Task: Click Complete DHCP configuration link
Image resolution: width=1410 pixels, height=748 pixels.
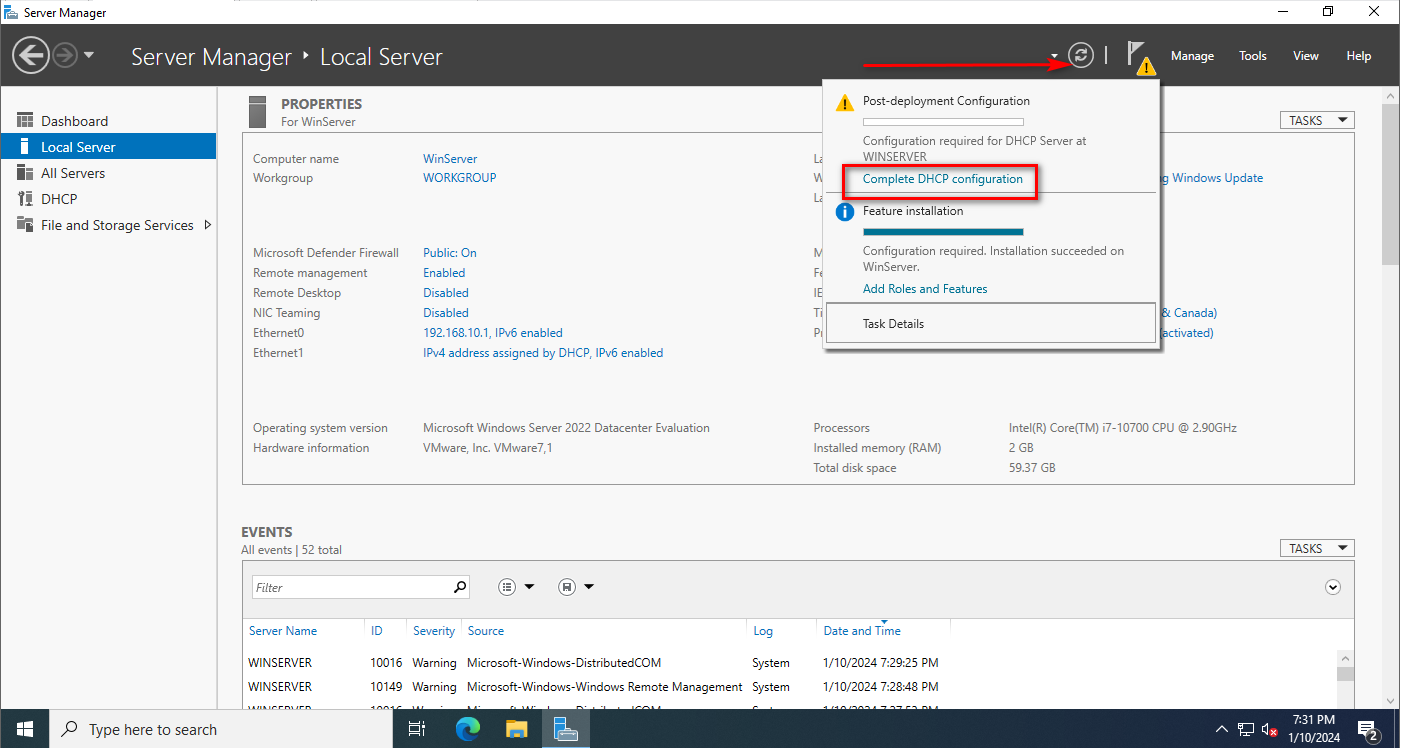Action: point(942,179)
